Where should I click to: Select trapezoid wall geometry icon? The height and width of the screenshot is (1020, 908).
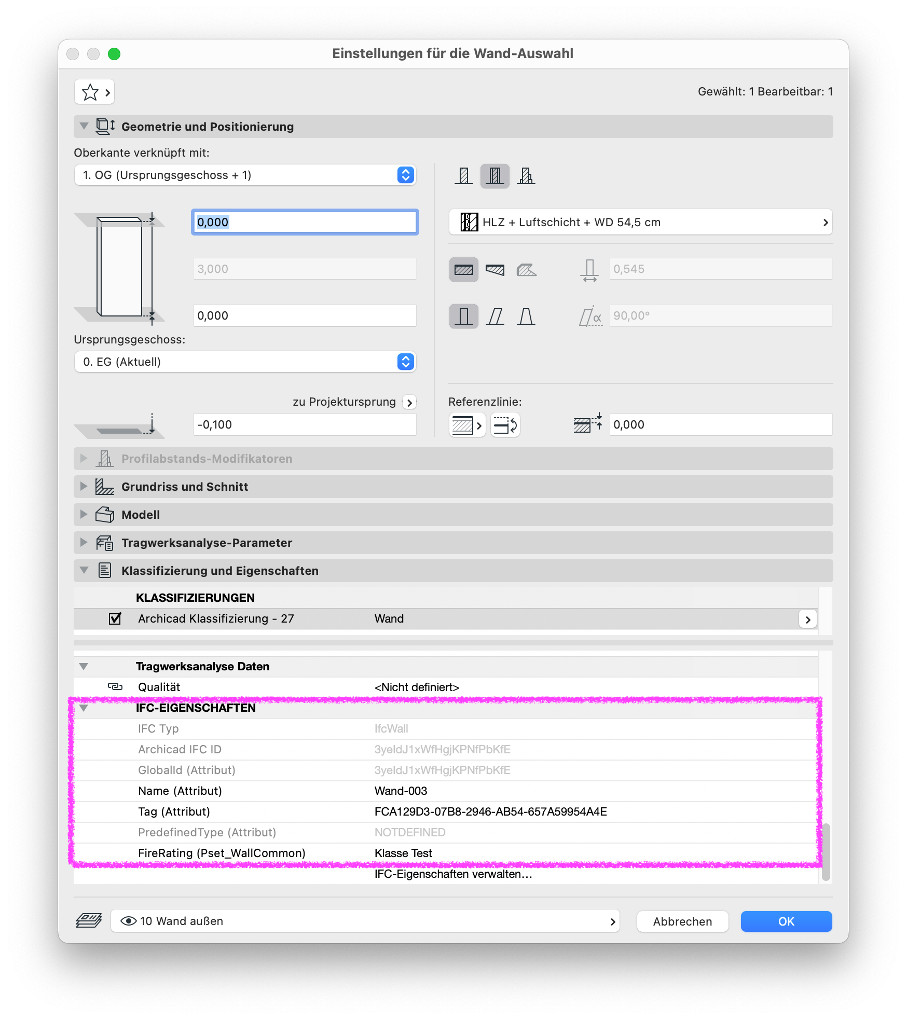click(x=495, y=269)
